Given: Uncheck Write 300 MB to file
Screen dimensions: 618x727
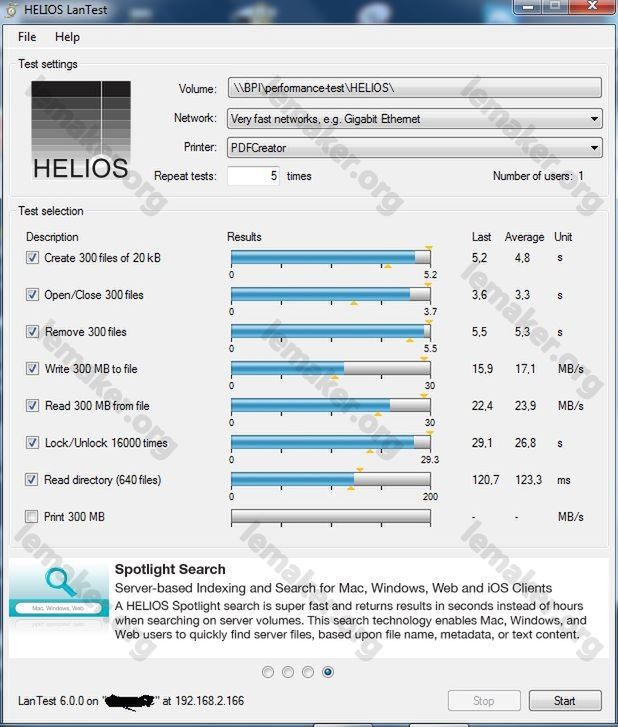Looking at the screenshot, I should tap(32, 369).
